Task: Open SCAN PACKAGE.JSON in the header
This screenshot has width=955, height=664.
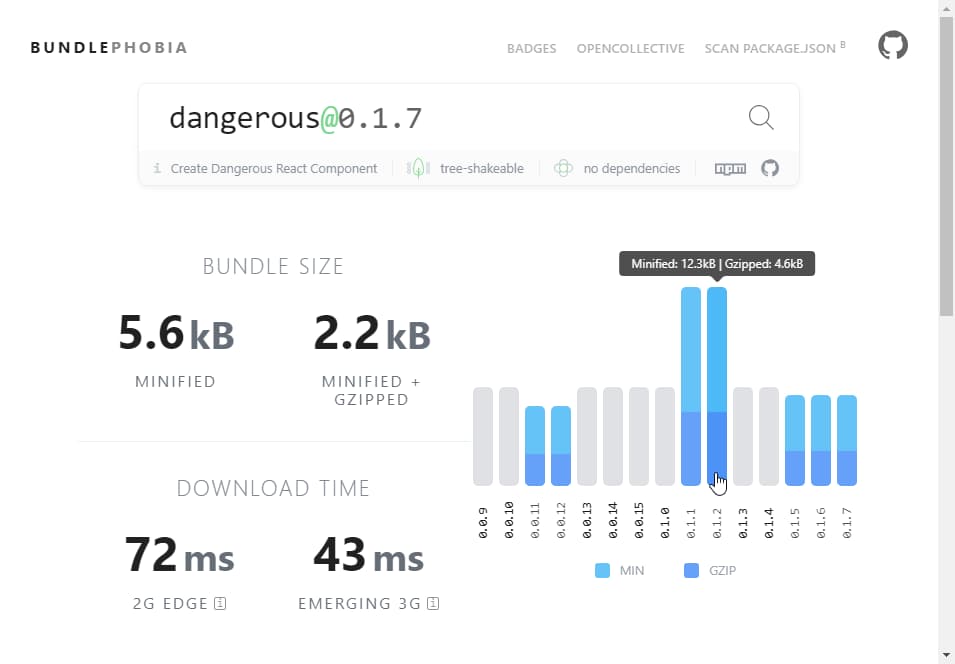Action: click(770, 48)
